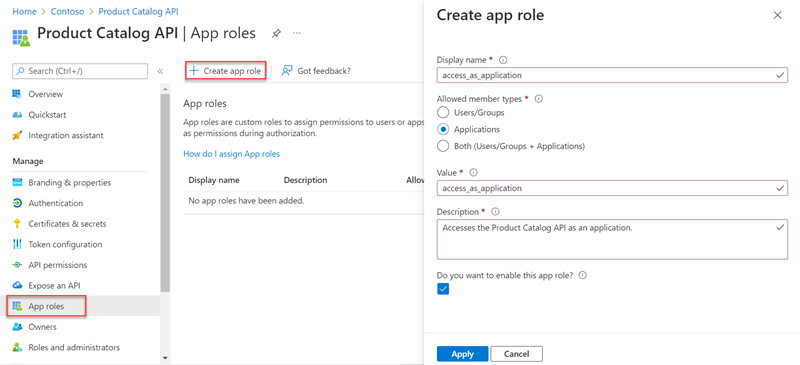Open How do I assign App roles link
This screenshot has width=800, height=365.
point(232,154)
